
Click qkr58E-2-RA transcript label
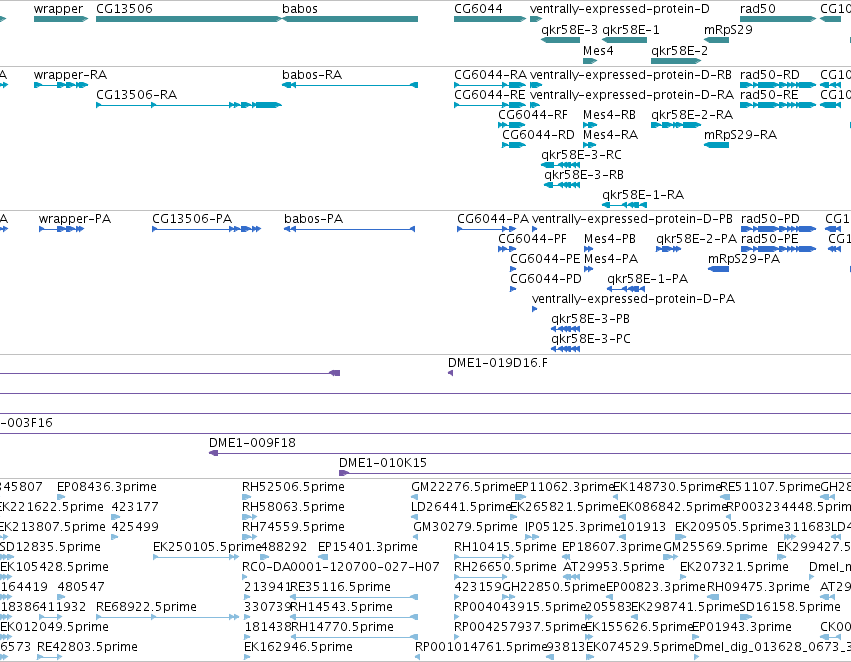[x=692, y=115]
